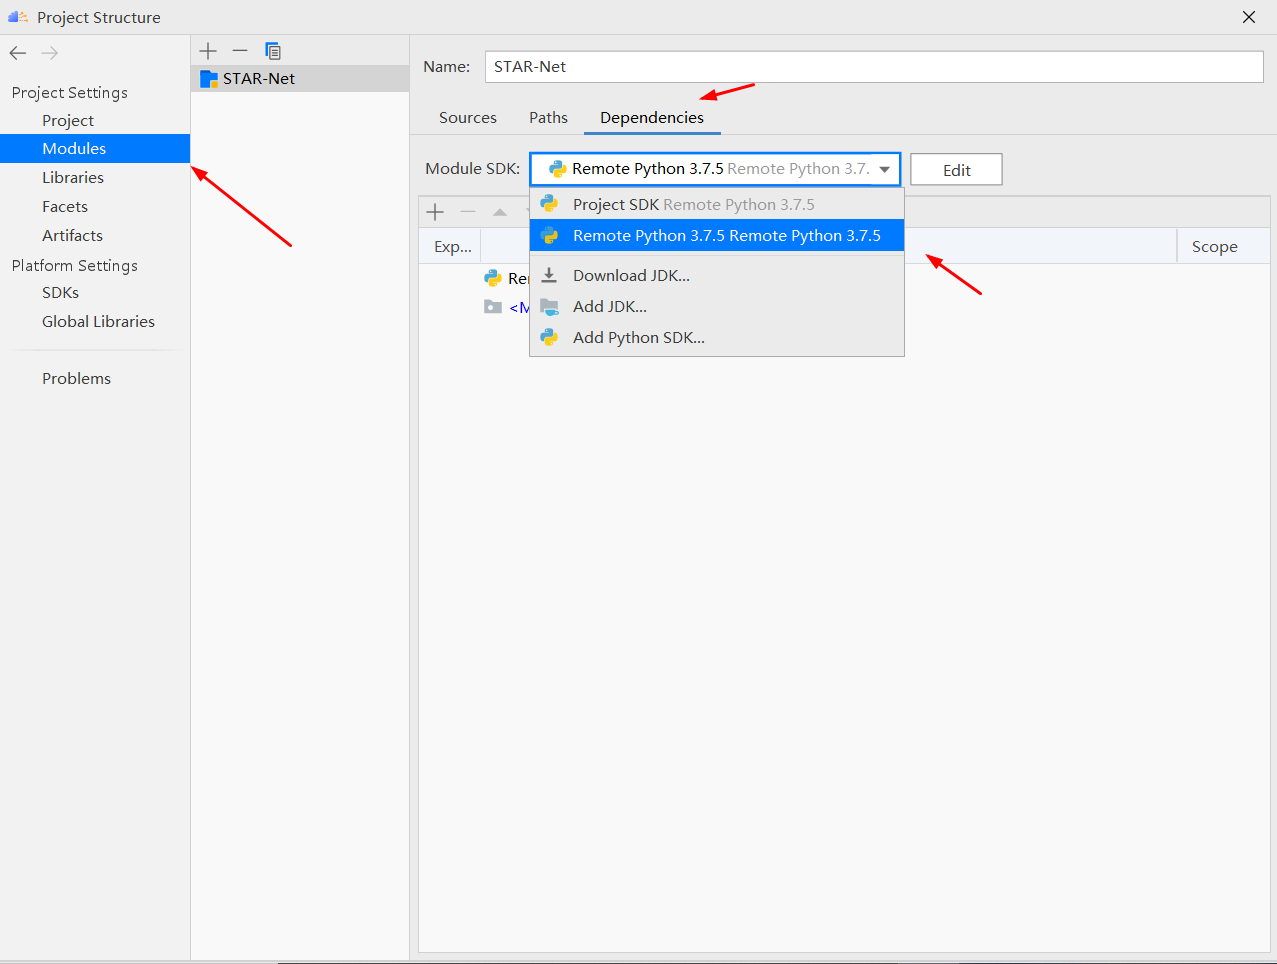Click the Add Python SDK python icon
Viewport: 1277px width, 964px height.
pos(549,337)
